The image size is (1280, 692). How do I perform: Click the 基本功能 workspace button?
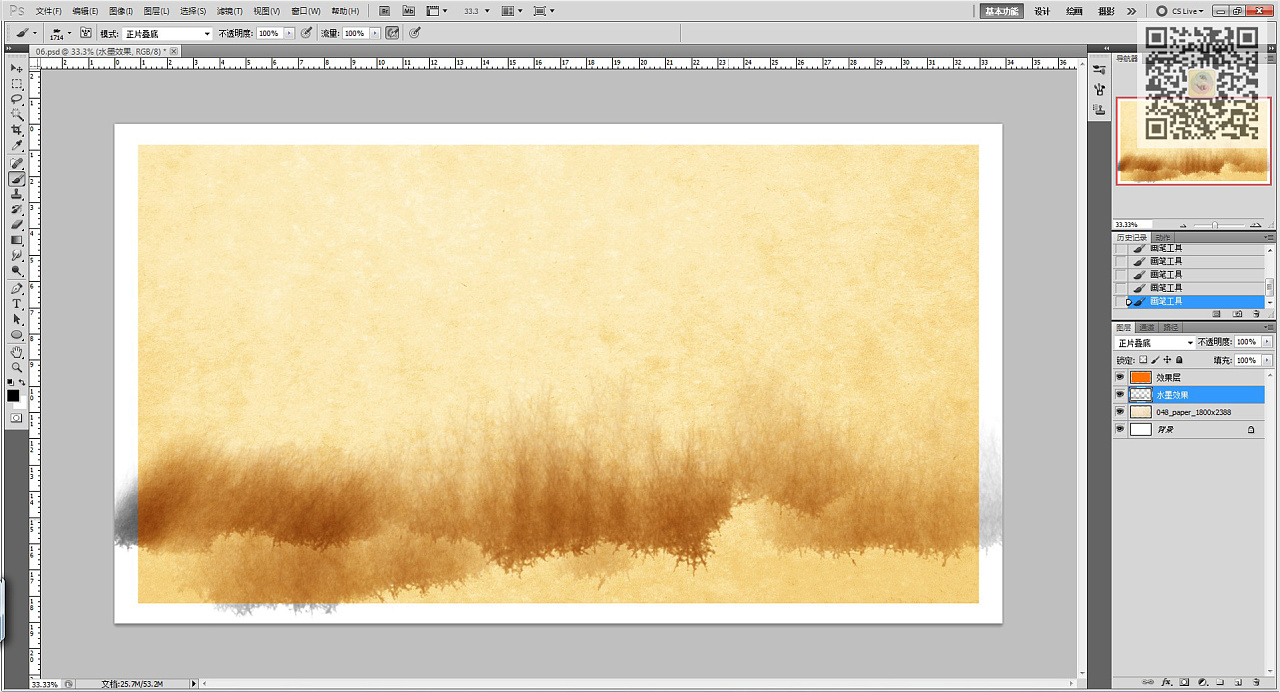[1001, 11]
